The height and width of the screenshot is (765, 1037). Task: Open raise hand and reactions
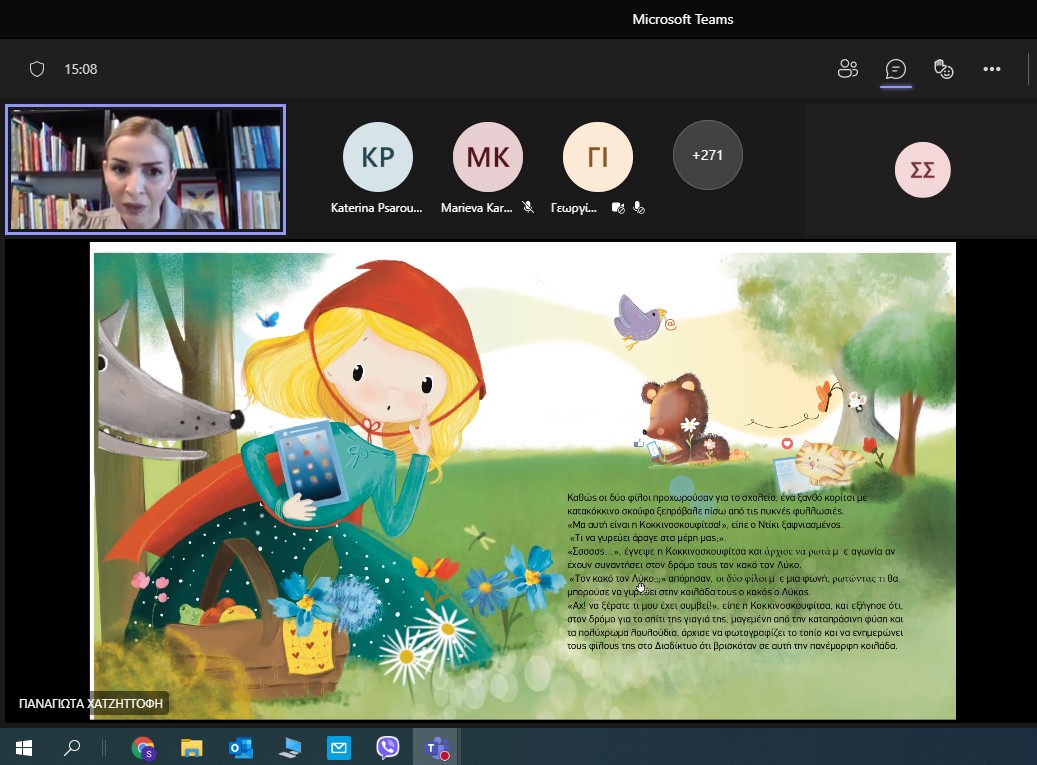(x=943, y=69)
